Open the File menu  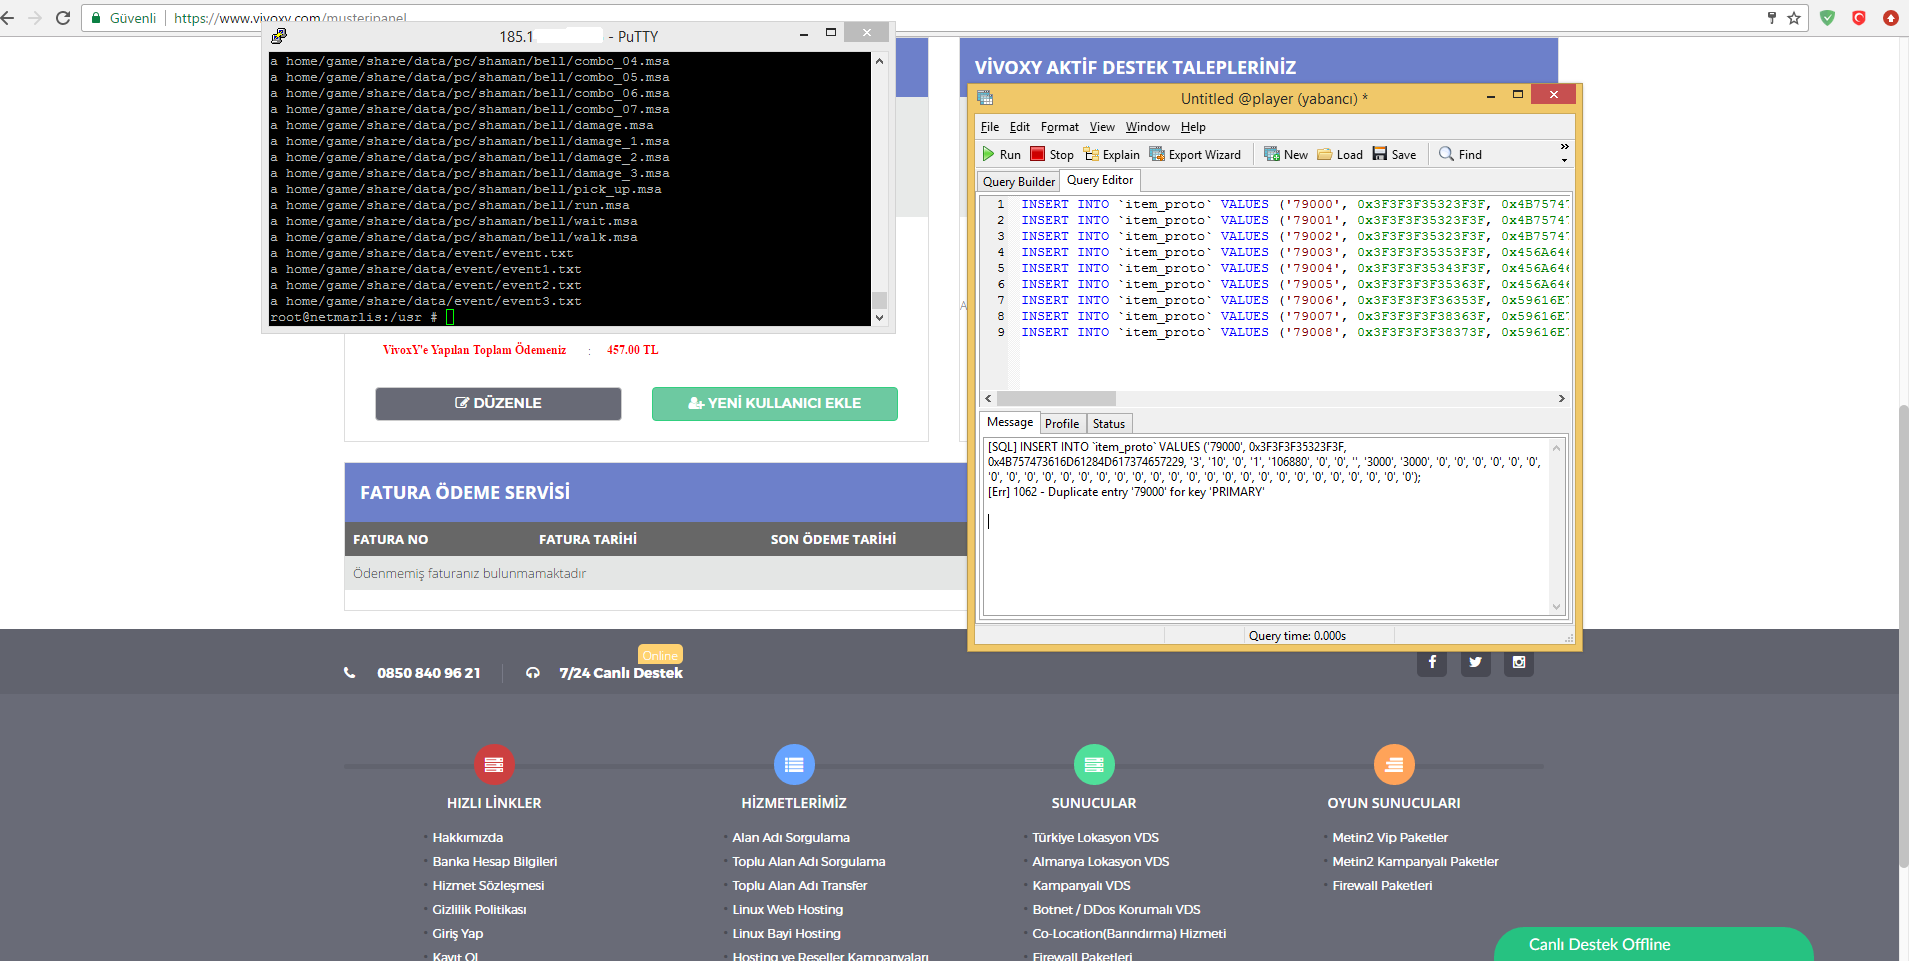tap(989, 127)
